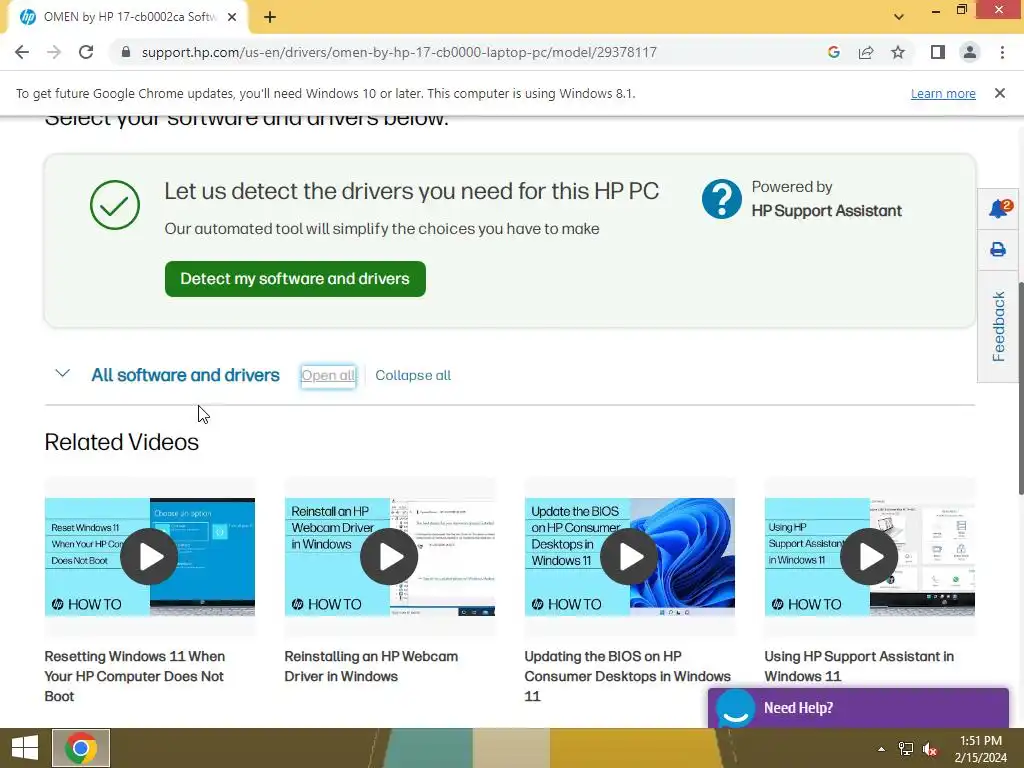Screen dimensions: 1024x768
Task: Open the Learn more link
Action: pos(943,93)
